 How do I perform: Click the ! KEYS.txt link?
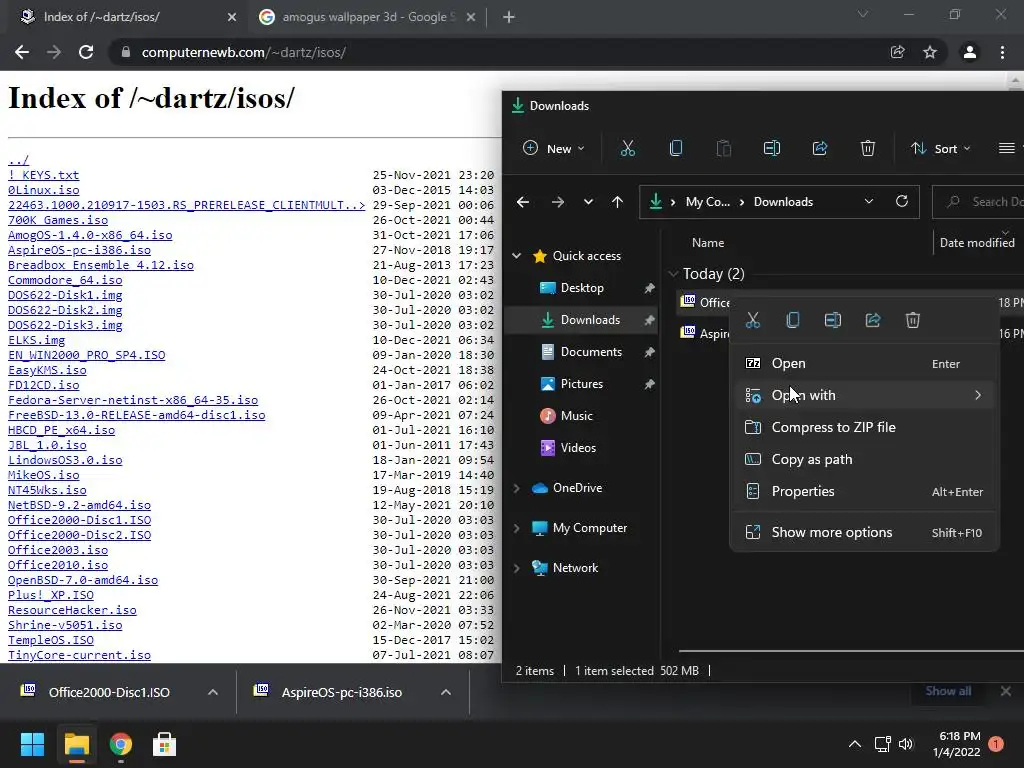pyautogui.click(x=44, y=175)
